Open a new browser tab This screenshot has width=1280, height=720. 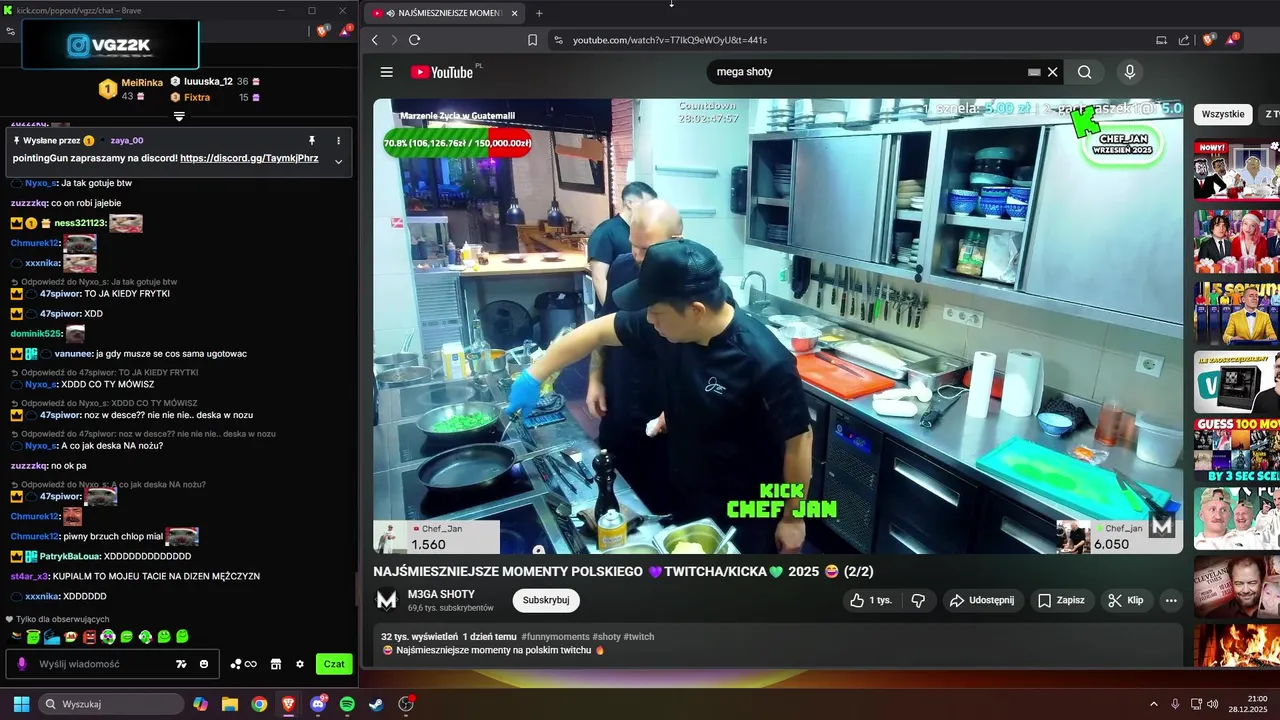(539, 13)
